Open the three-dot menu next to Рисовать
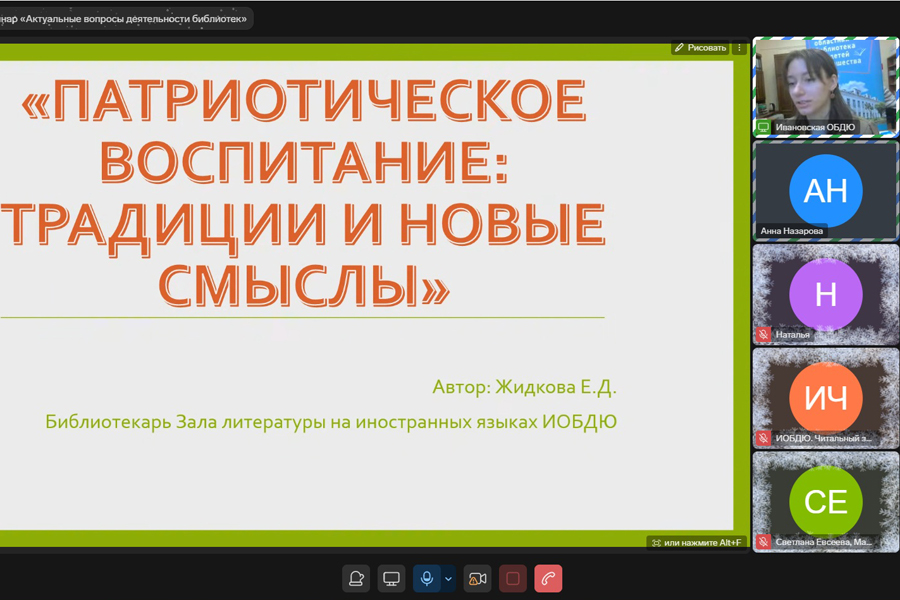Screen dimensions: 900x600 [740, 47]
